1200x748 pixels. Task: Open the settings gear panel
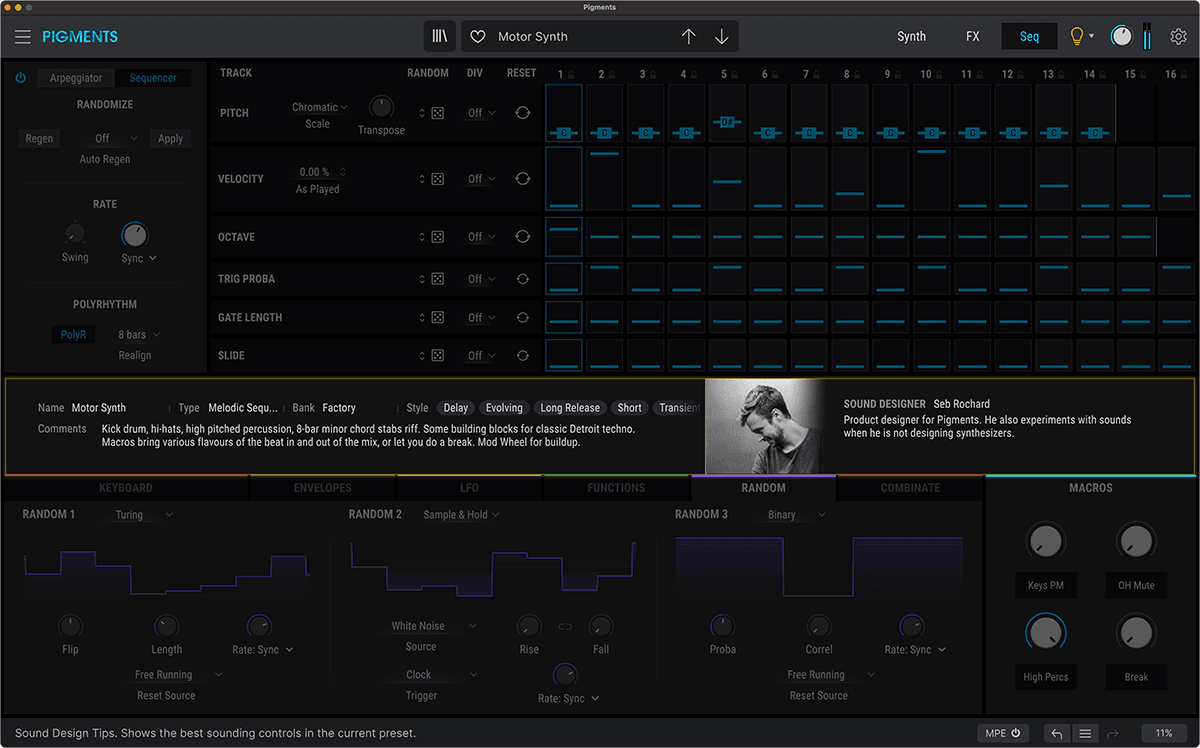tap(1179, 37)
